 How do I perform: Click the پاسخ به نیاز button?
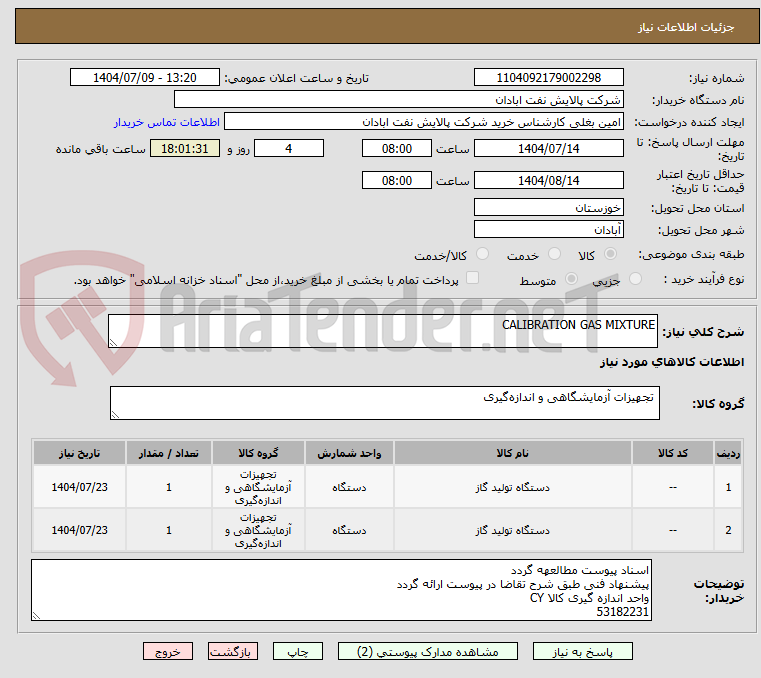[582, 651]
